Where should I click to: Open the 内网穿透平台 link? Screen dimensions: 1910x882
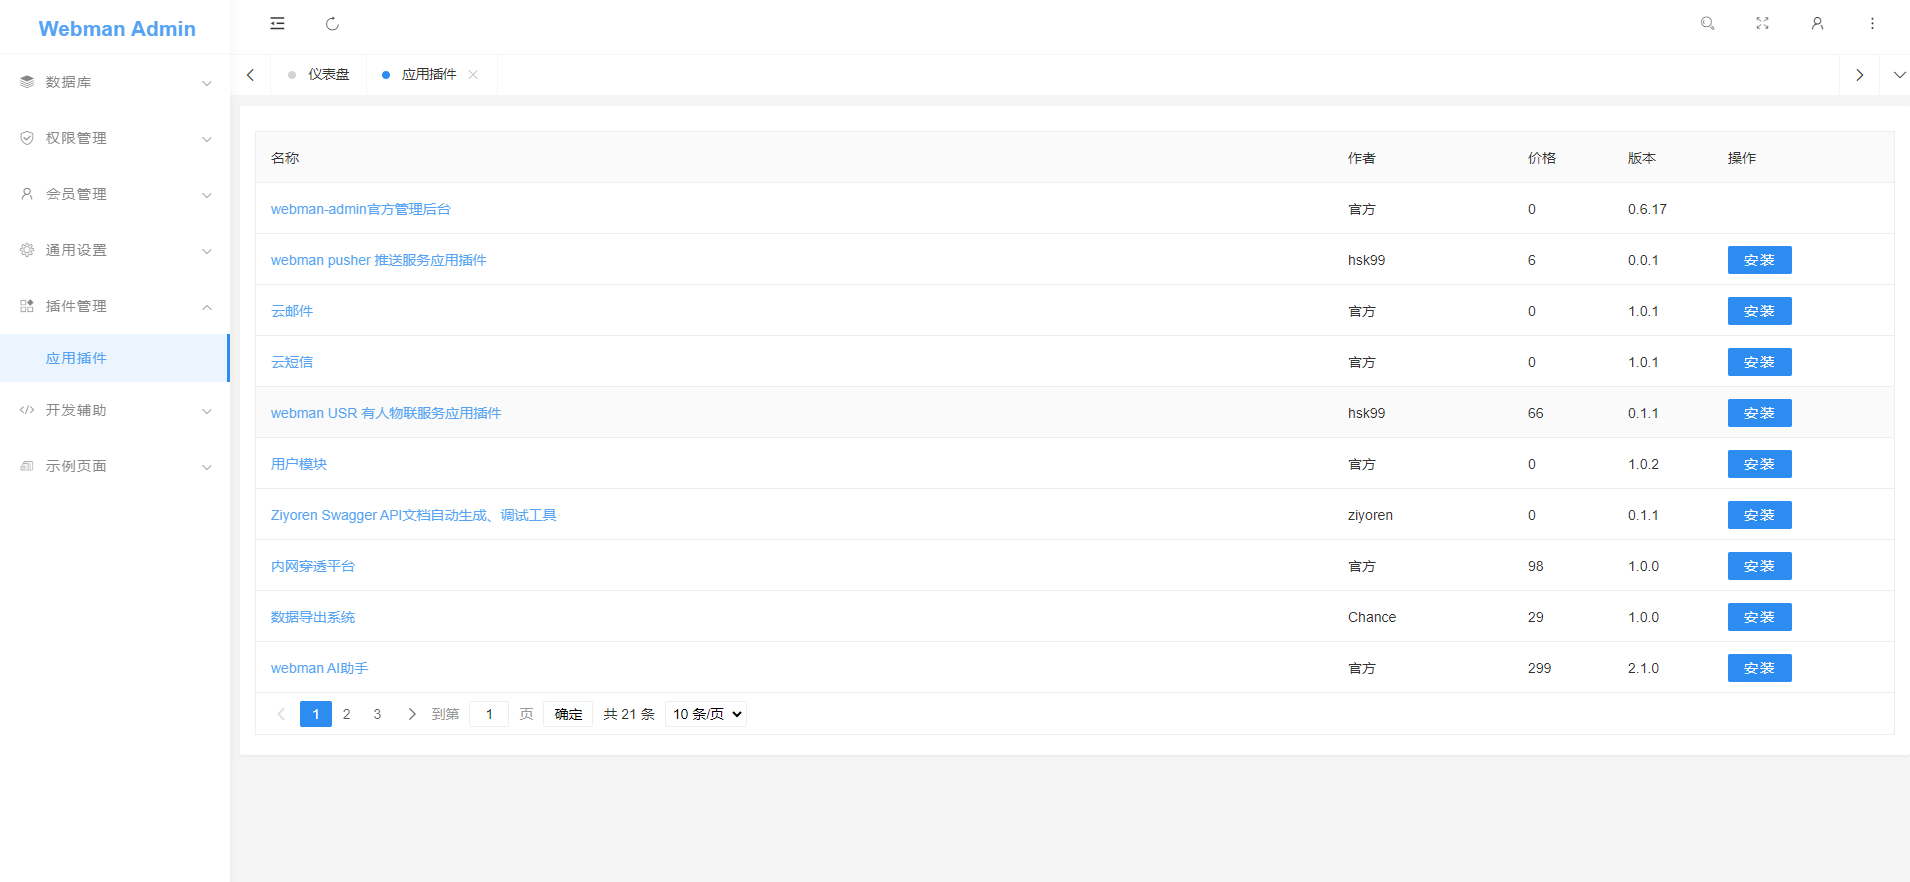pos(313,566)
